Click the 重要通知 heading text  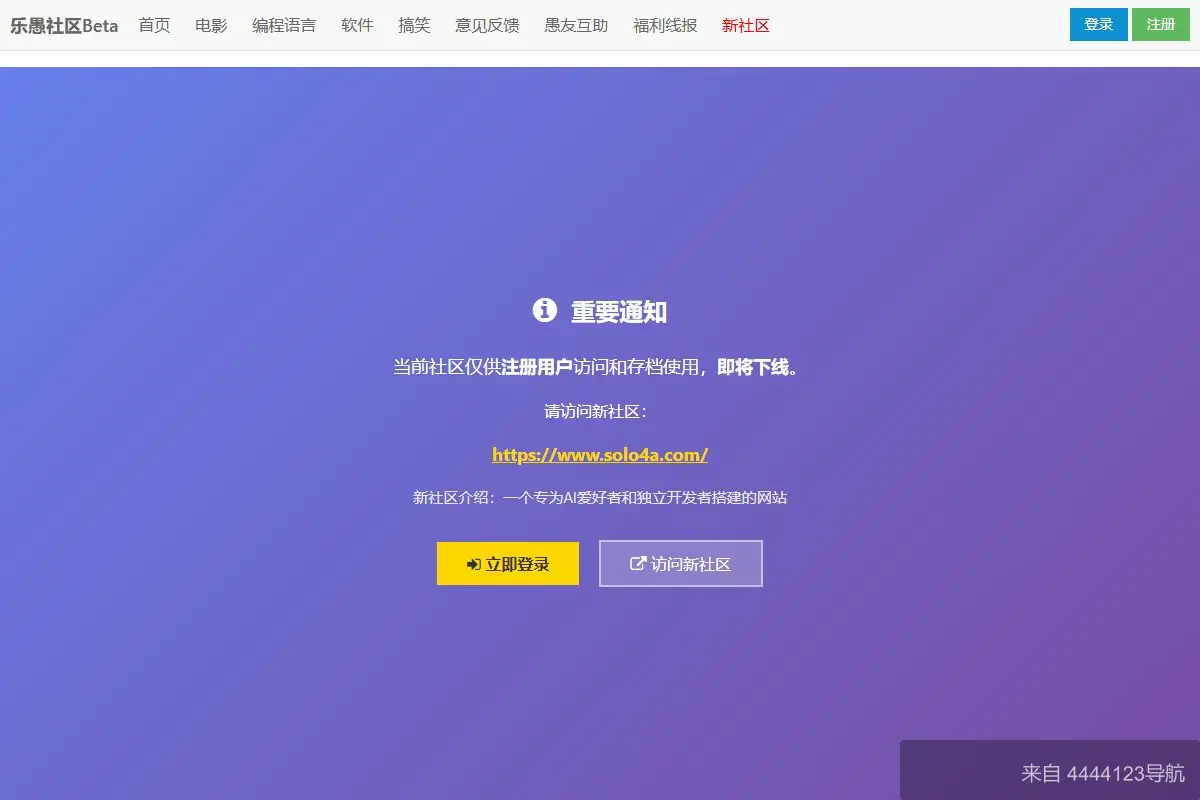tap(619, 312)
